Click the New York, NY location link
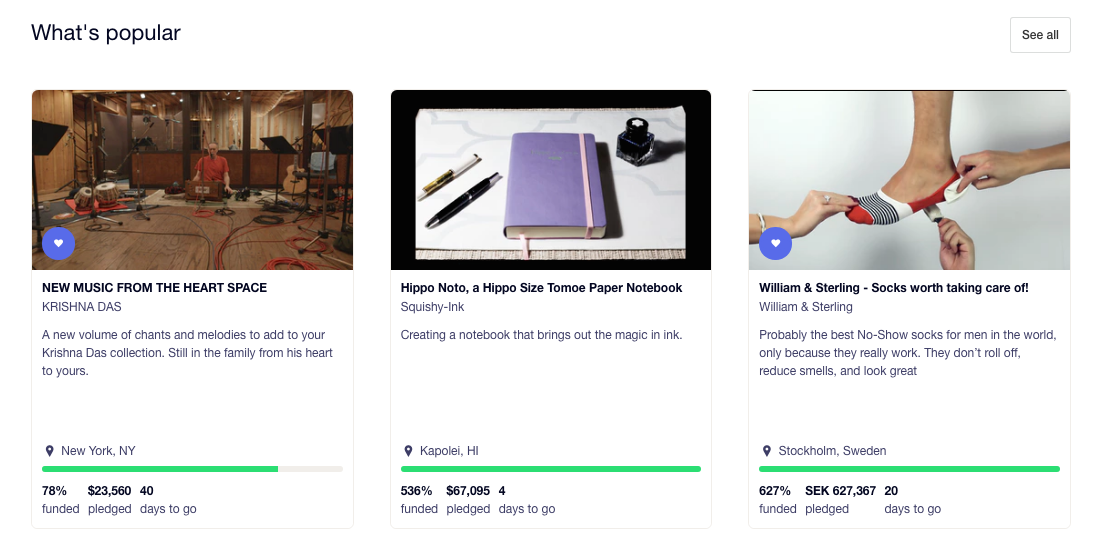The image size is (1108, 559). 98,451
